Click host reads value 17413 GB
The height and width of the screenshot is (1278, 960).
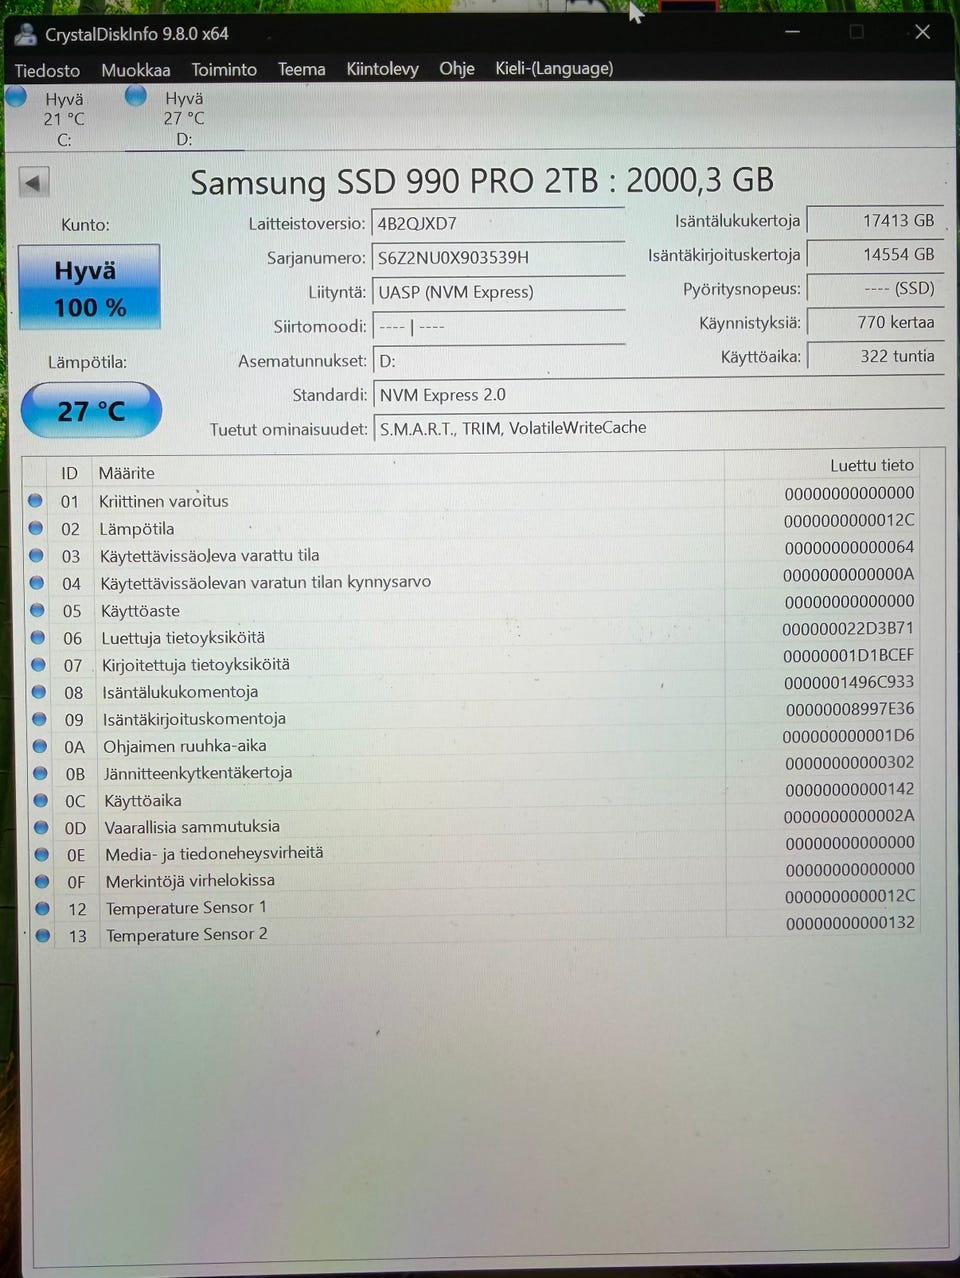[874, 220]
